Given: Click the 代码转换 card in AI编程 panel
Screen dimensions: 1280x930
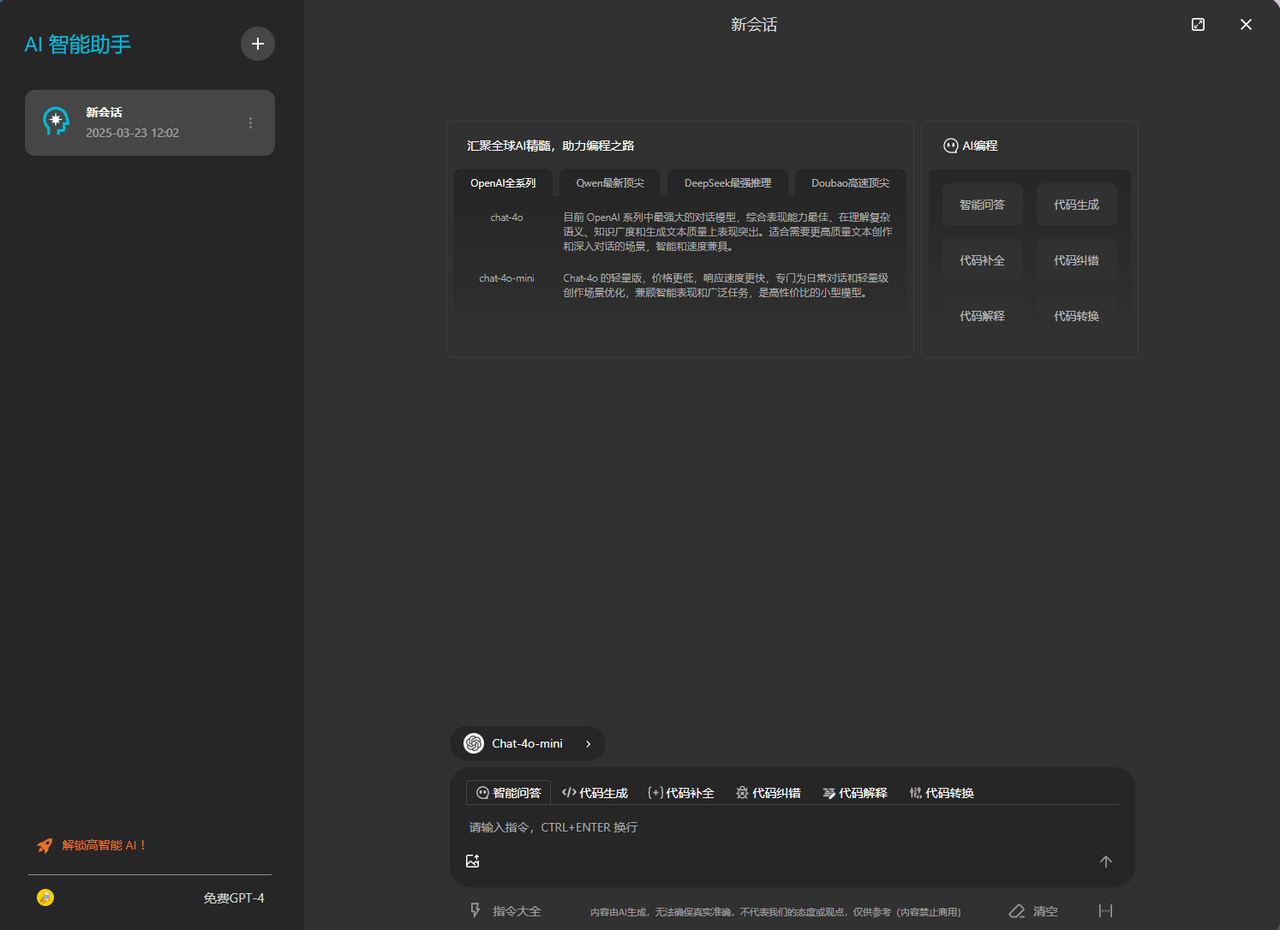Looking at the screenshot, I should [1076, 316].
